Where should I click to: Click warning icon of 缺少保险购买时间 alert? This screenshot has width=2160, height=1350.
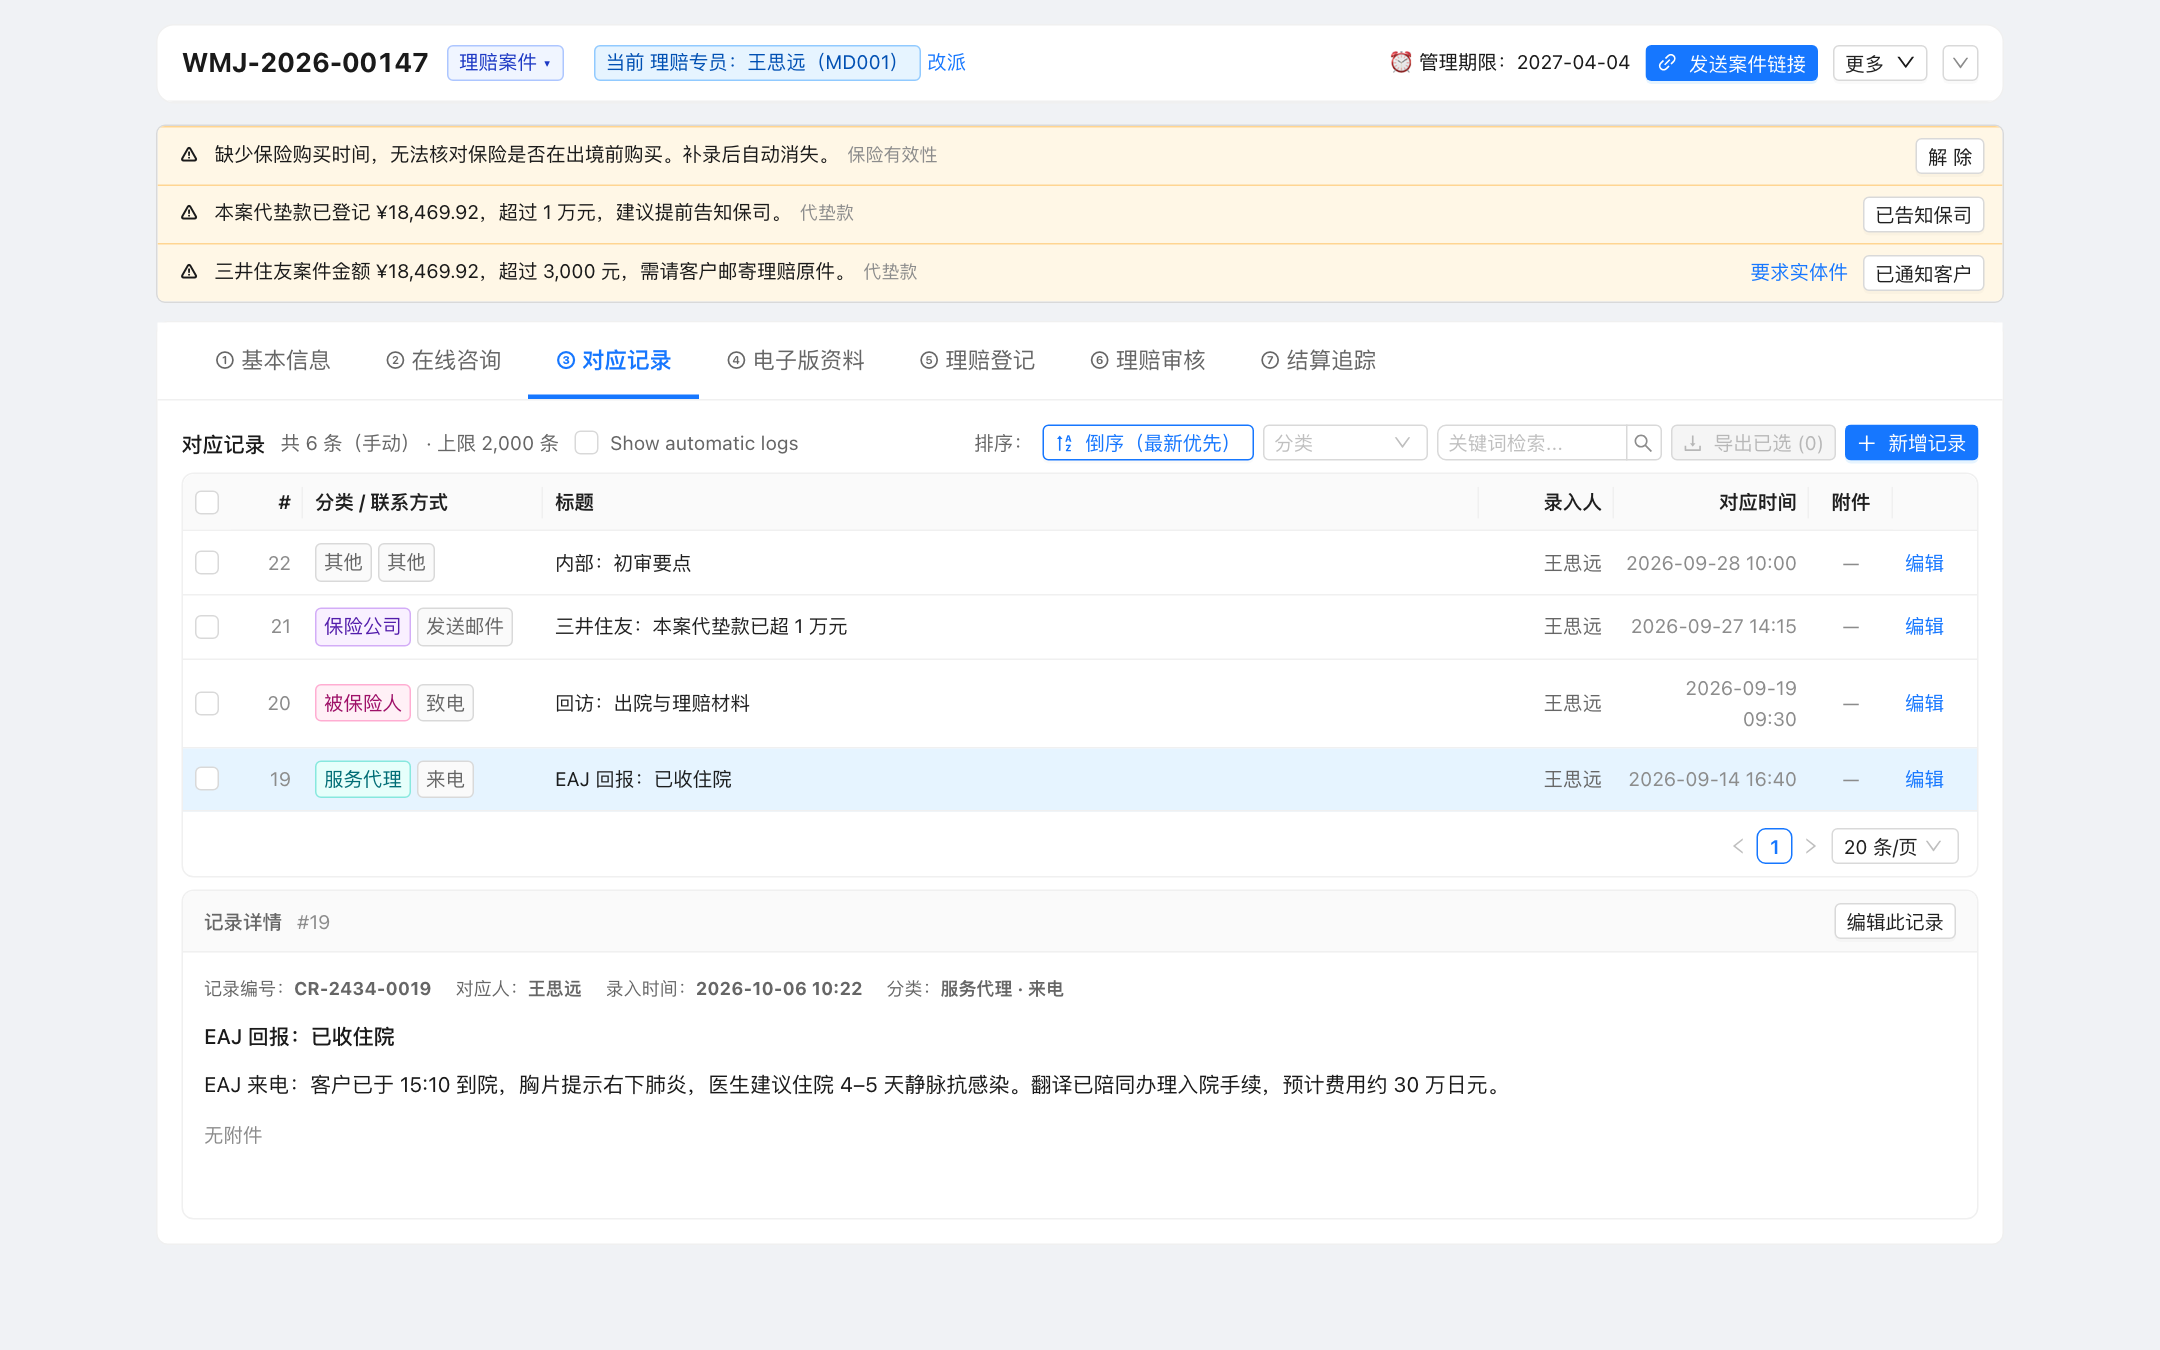click(x=189, y=155)
